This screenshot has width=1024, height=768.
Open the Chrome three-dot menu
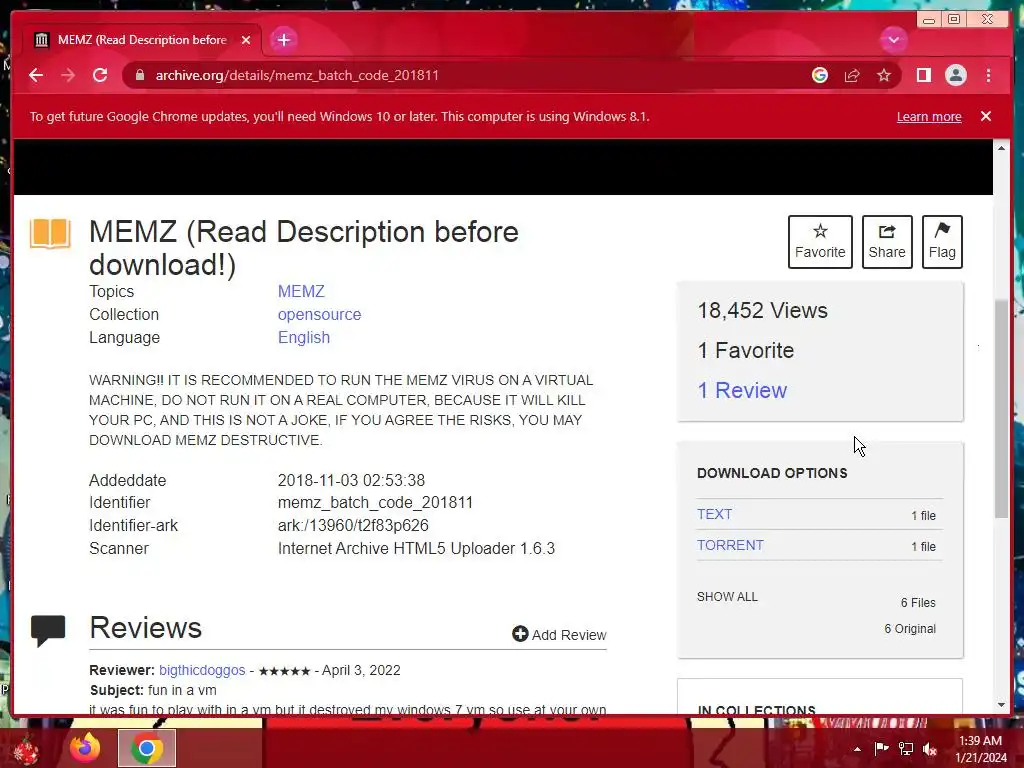coord(988,75)
